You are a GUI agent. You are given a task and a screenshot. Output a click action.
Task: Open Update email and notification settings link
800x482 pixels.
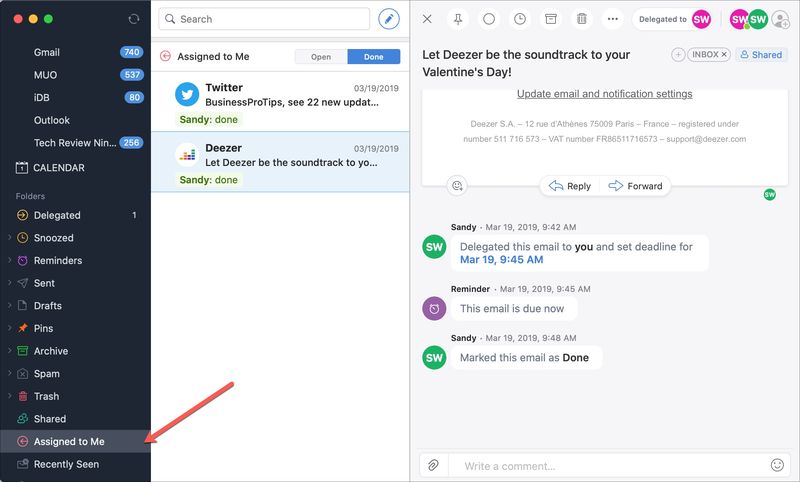click(605, 94)
